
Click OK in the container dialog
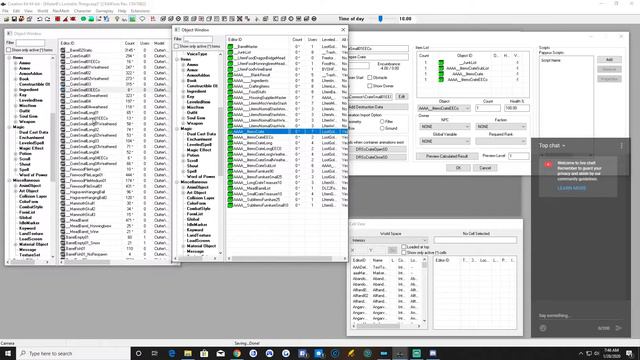[x=458, y=168]
